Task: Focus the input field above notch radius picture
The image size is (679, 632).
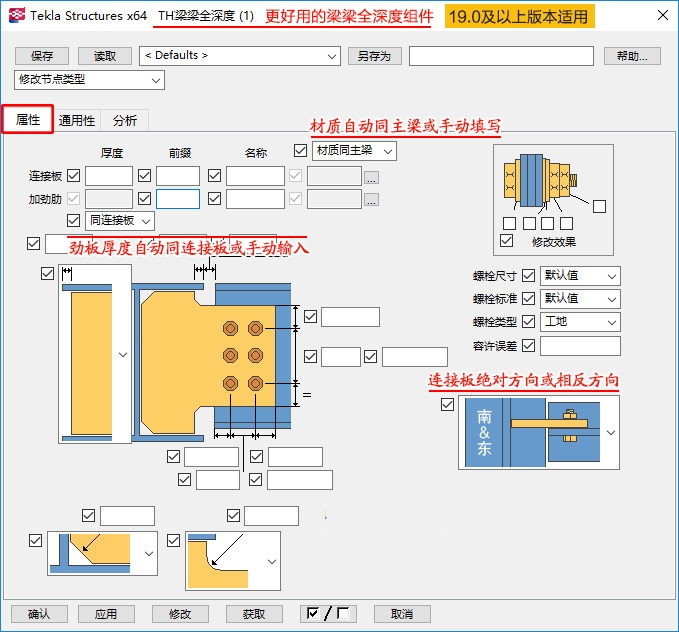Action: point(272,516)
